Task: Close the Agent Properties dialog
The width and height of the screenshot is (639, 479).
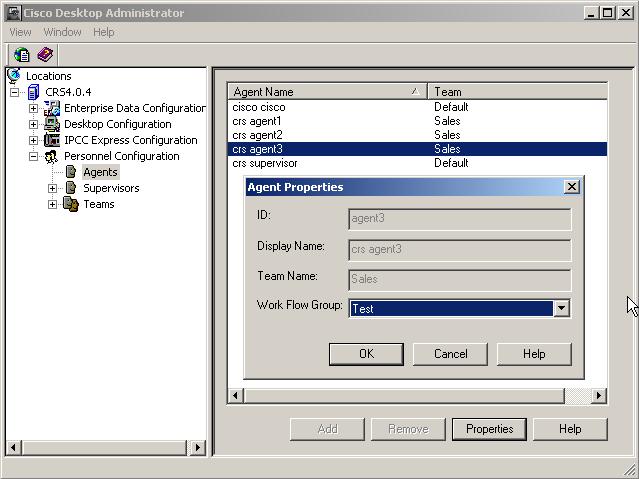Action: [x=572, y=187]
